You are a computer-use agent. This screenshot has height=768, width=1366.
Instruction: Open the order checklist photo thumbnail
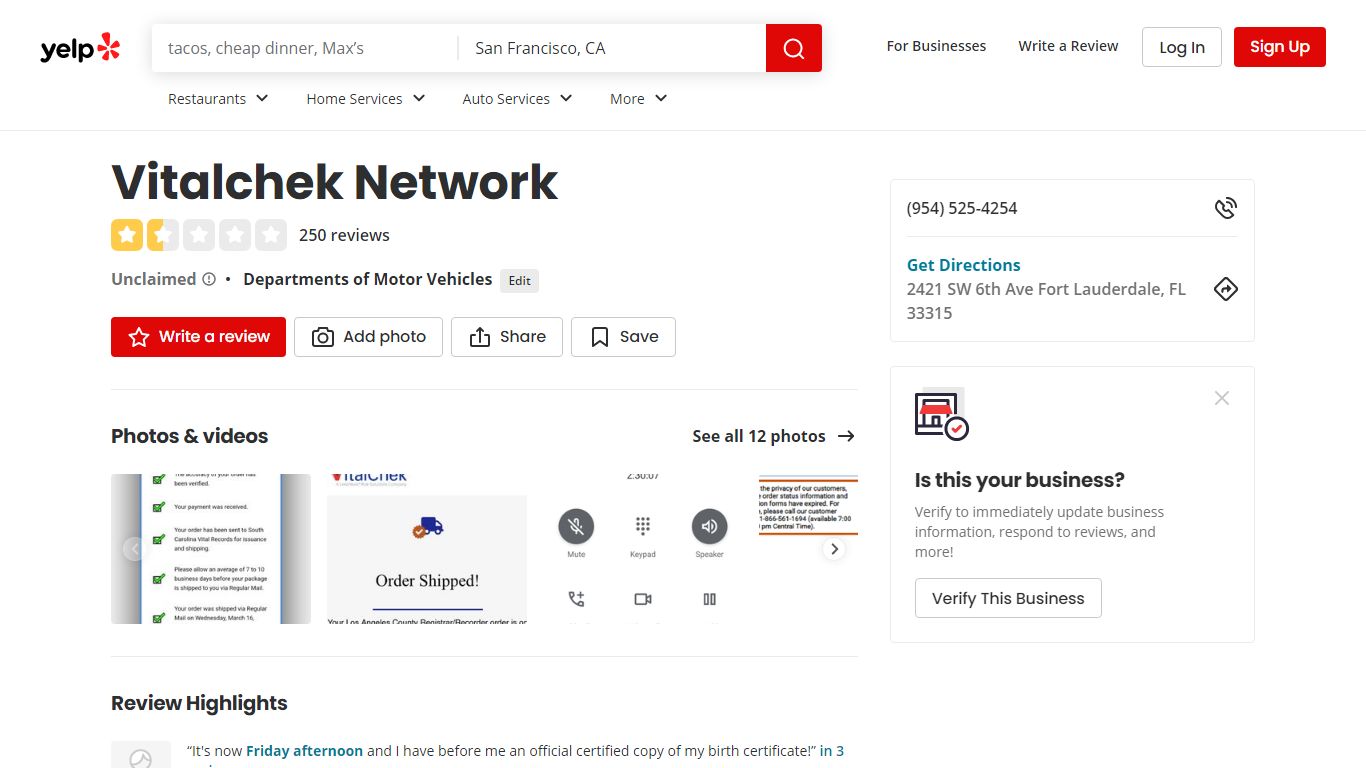coord(211,549)
